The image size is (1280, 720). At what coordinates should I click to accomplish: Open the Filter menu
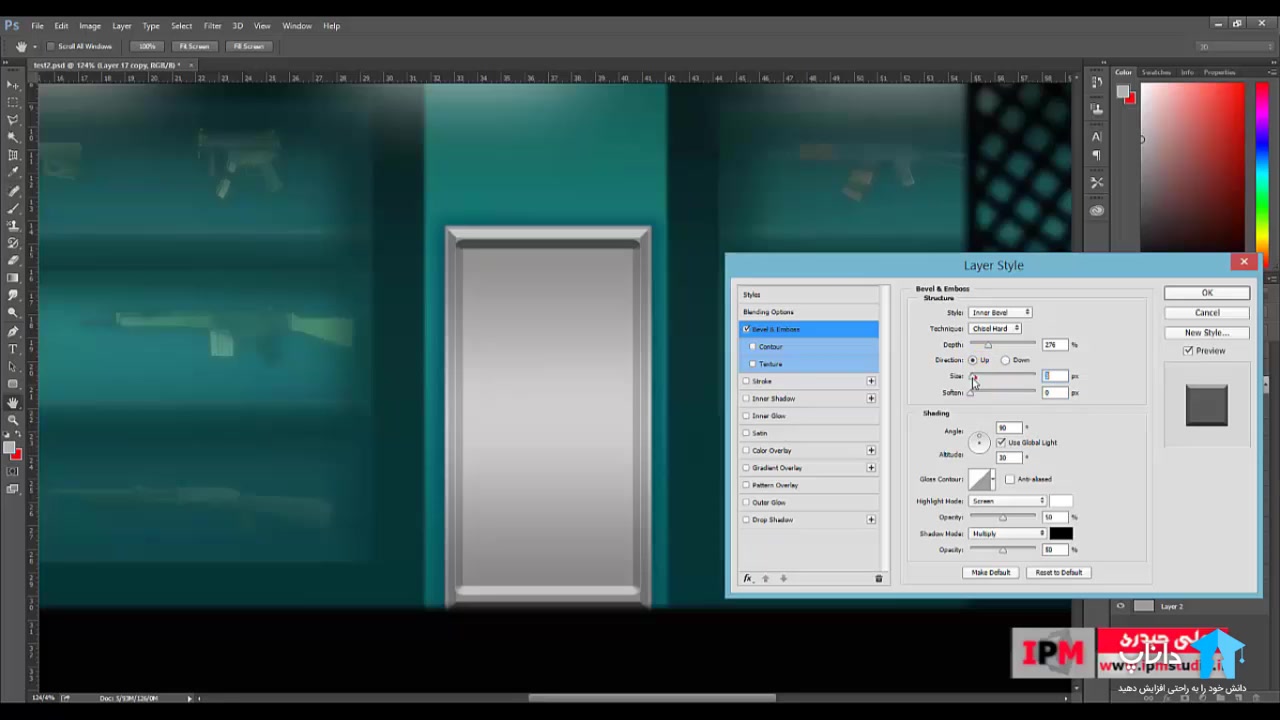[x=212, y=26]
